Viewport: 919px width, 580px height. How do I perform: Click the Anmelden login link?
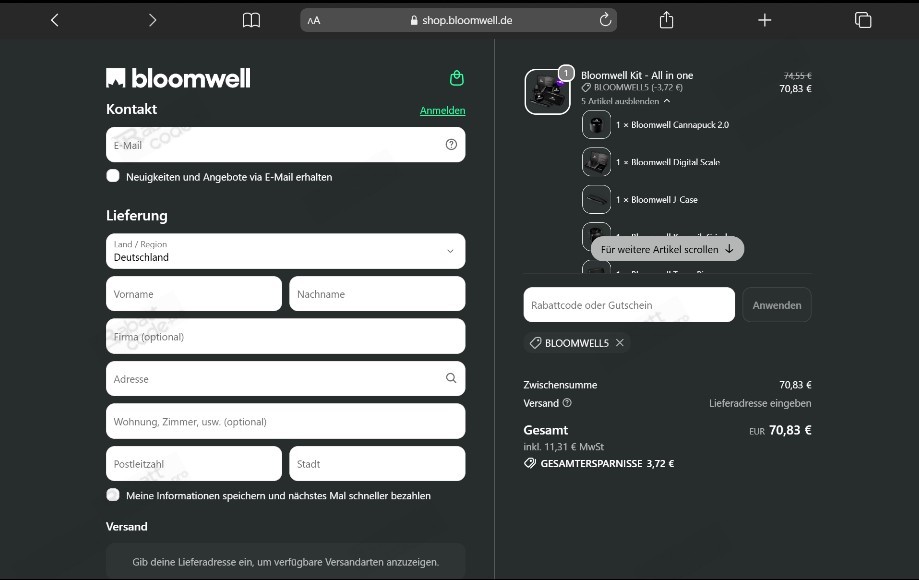[x=443, y=111]
